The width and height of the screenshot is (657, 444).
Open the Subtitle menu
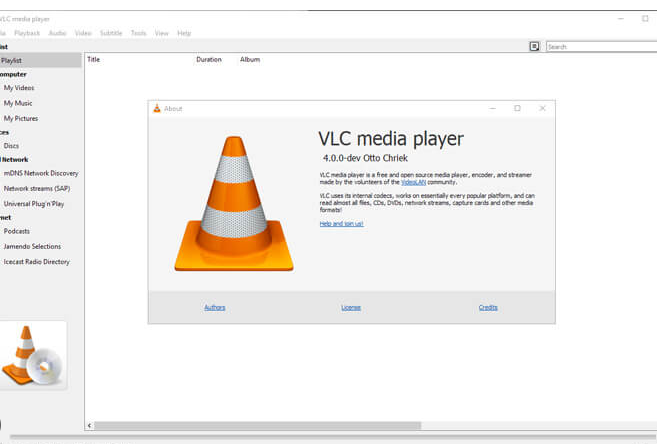(x=111, y=33)
